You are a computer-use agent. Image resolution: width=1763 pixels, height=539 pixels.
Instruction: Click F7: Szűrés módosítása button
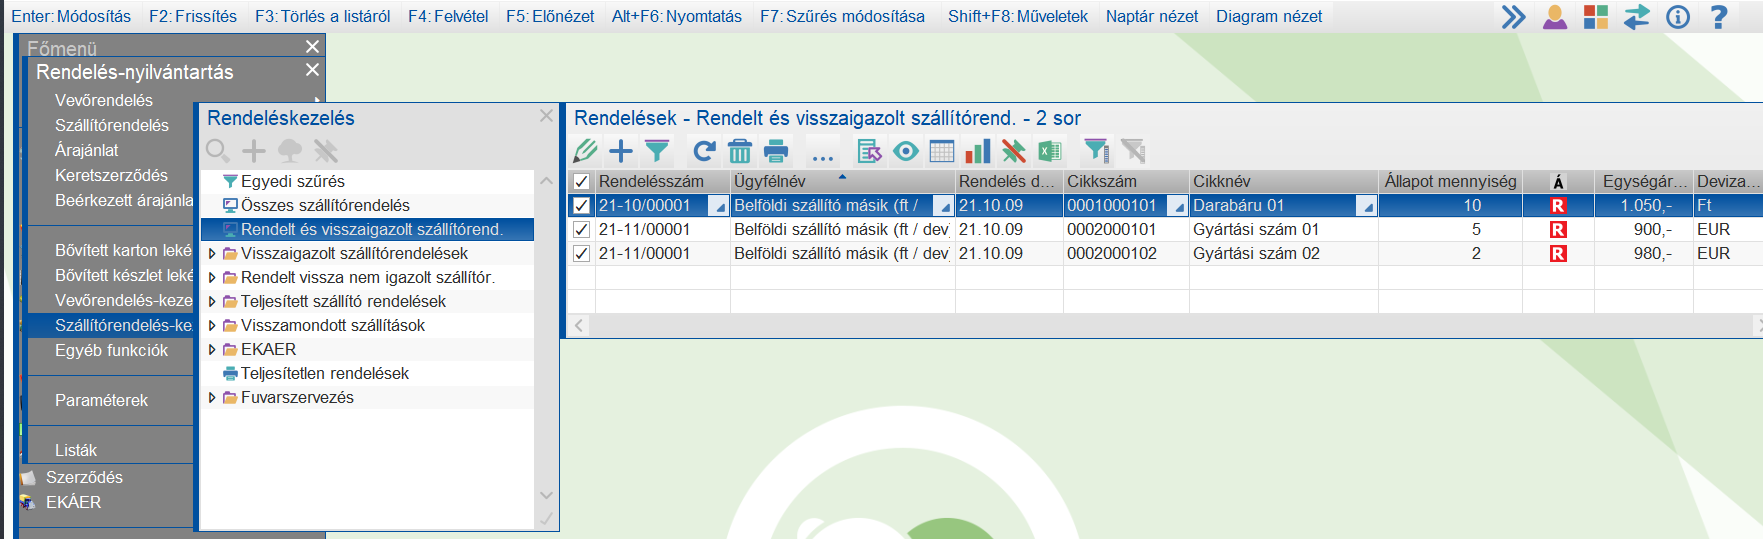point(842,16)
